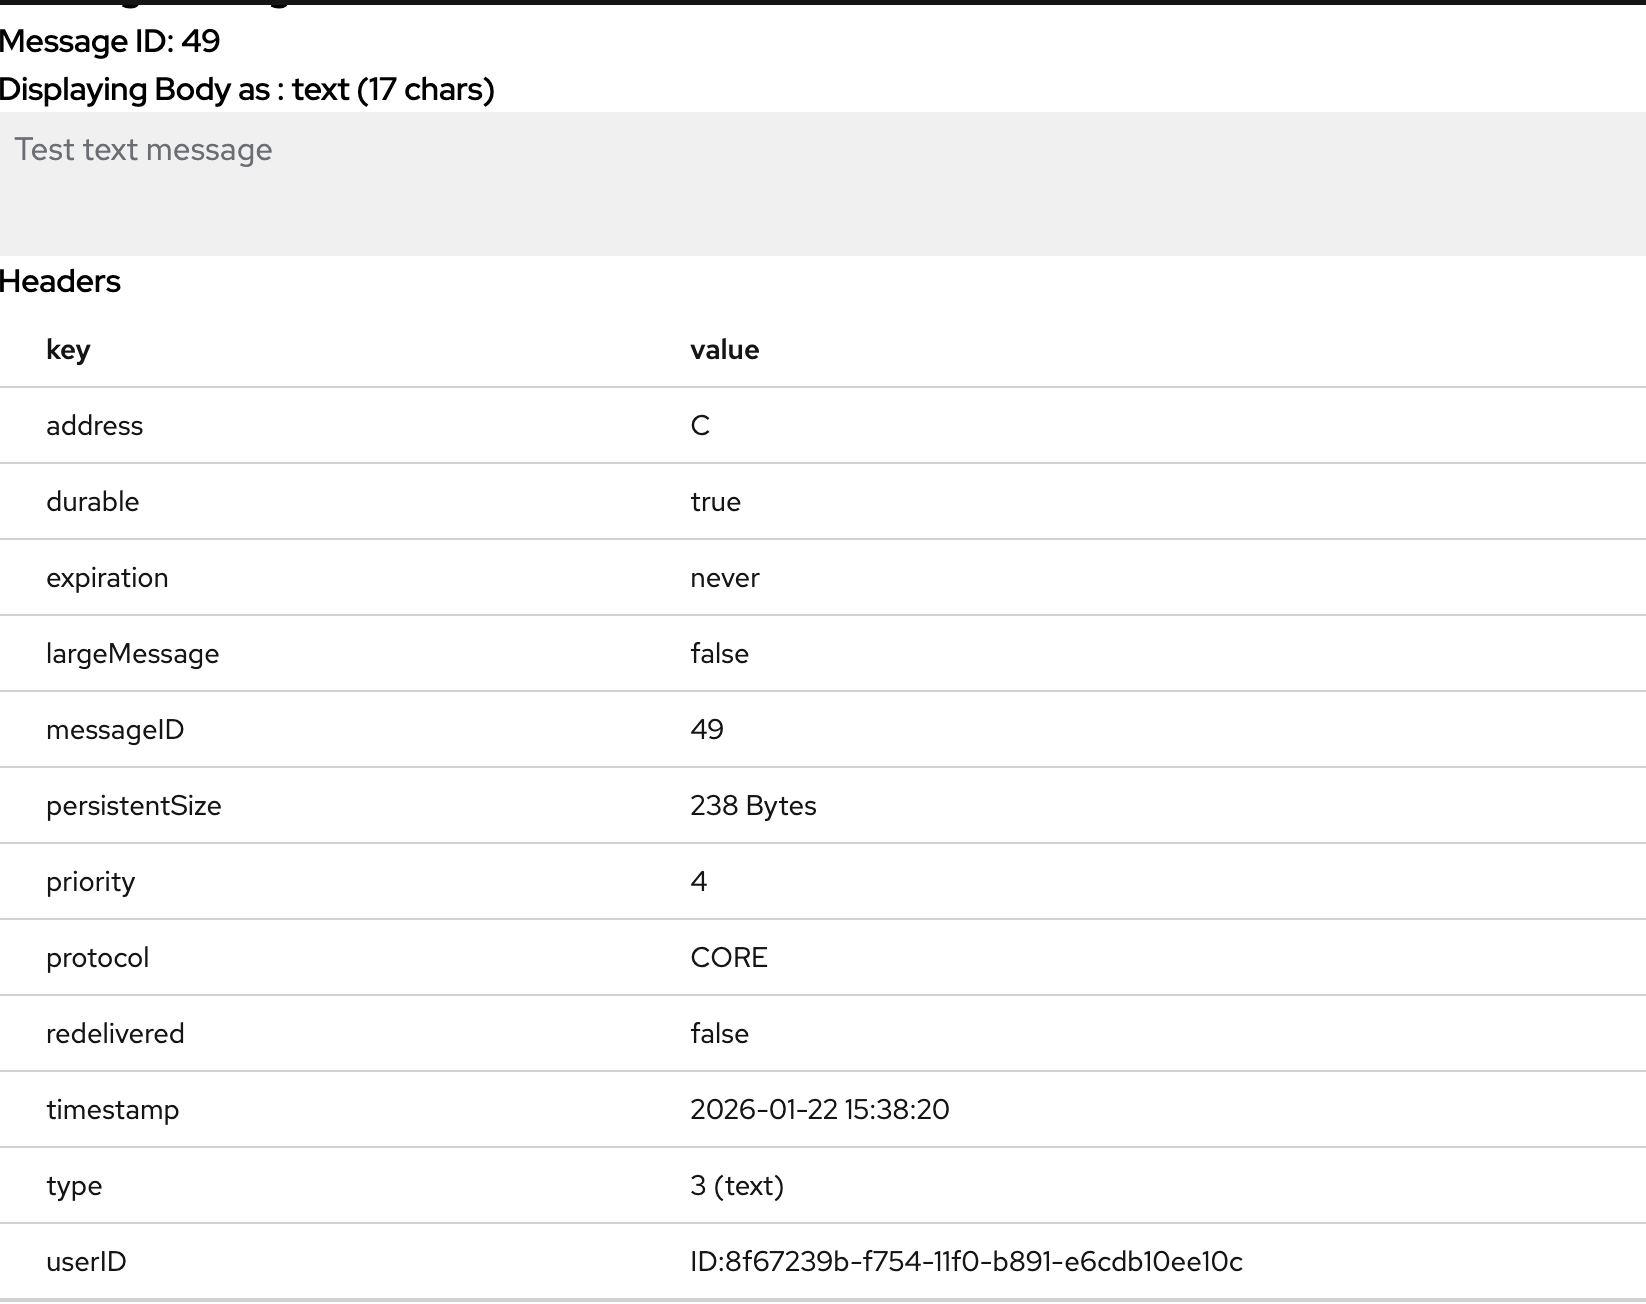This screenshot has height=1304, width=1646.
Task: Click the address value "C"
Action: coord(700,426)
